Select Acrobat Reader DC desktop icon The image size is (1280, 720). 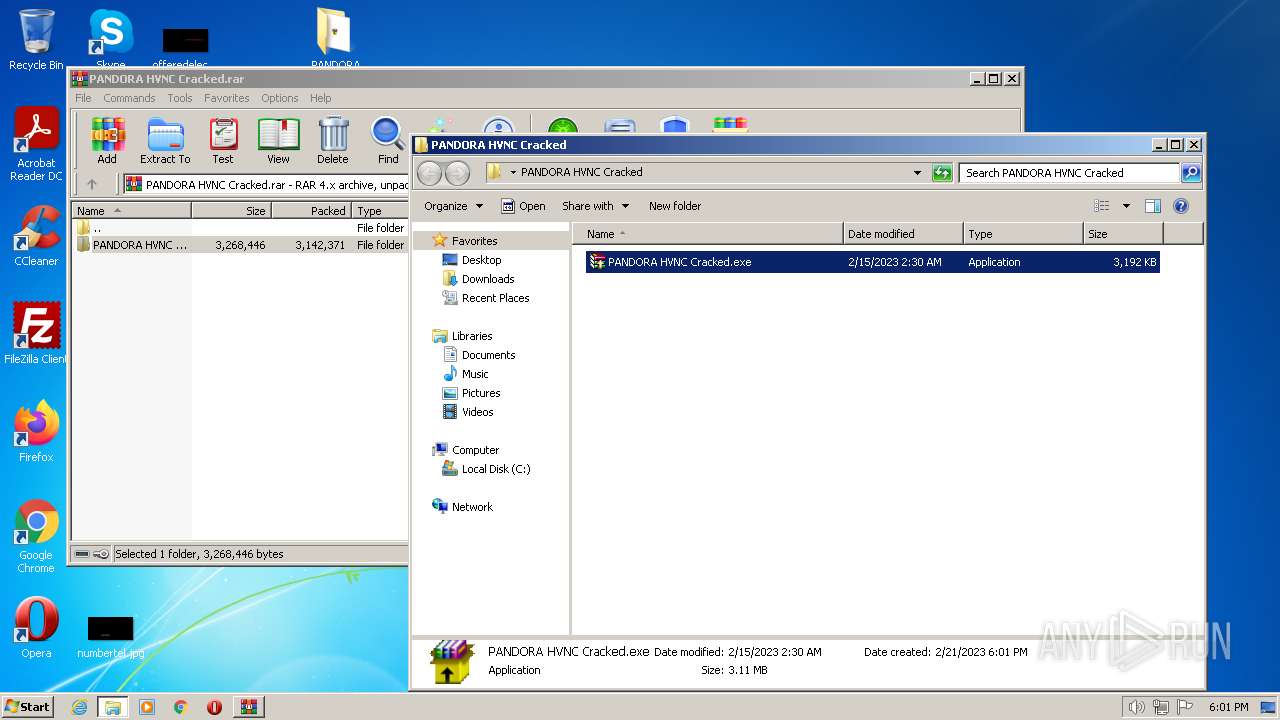36,145
